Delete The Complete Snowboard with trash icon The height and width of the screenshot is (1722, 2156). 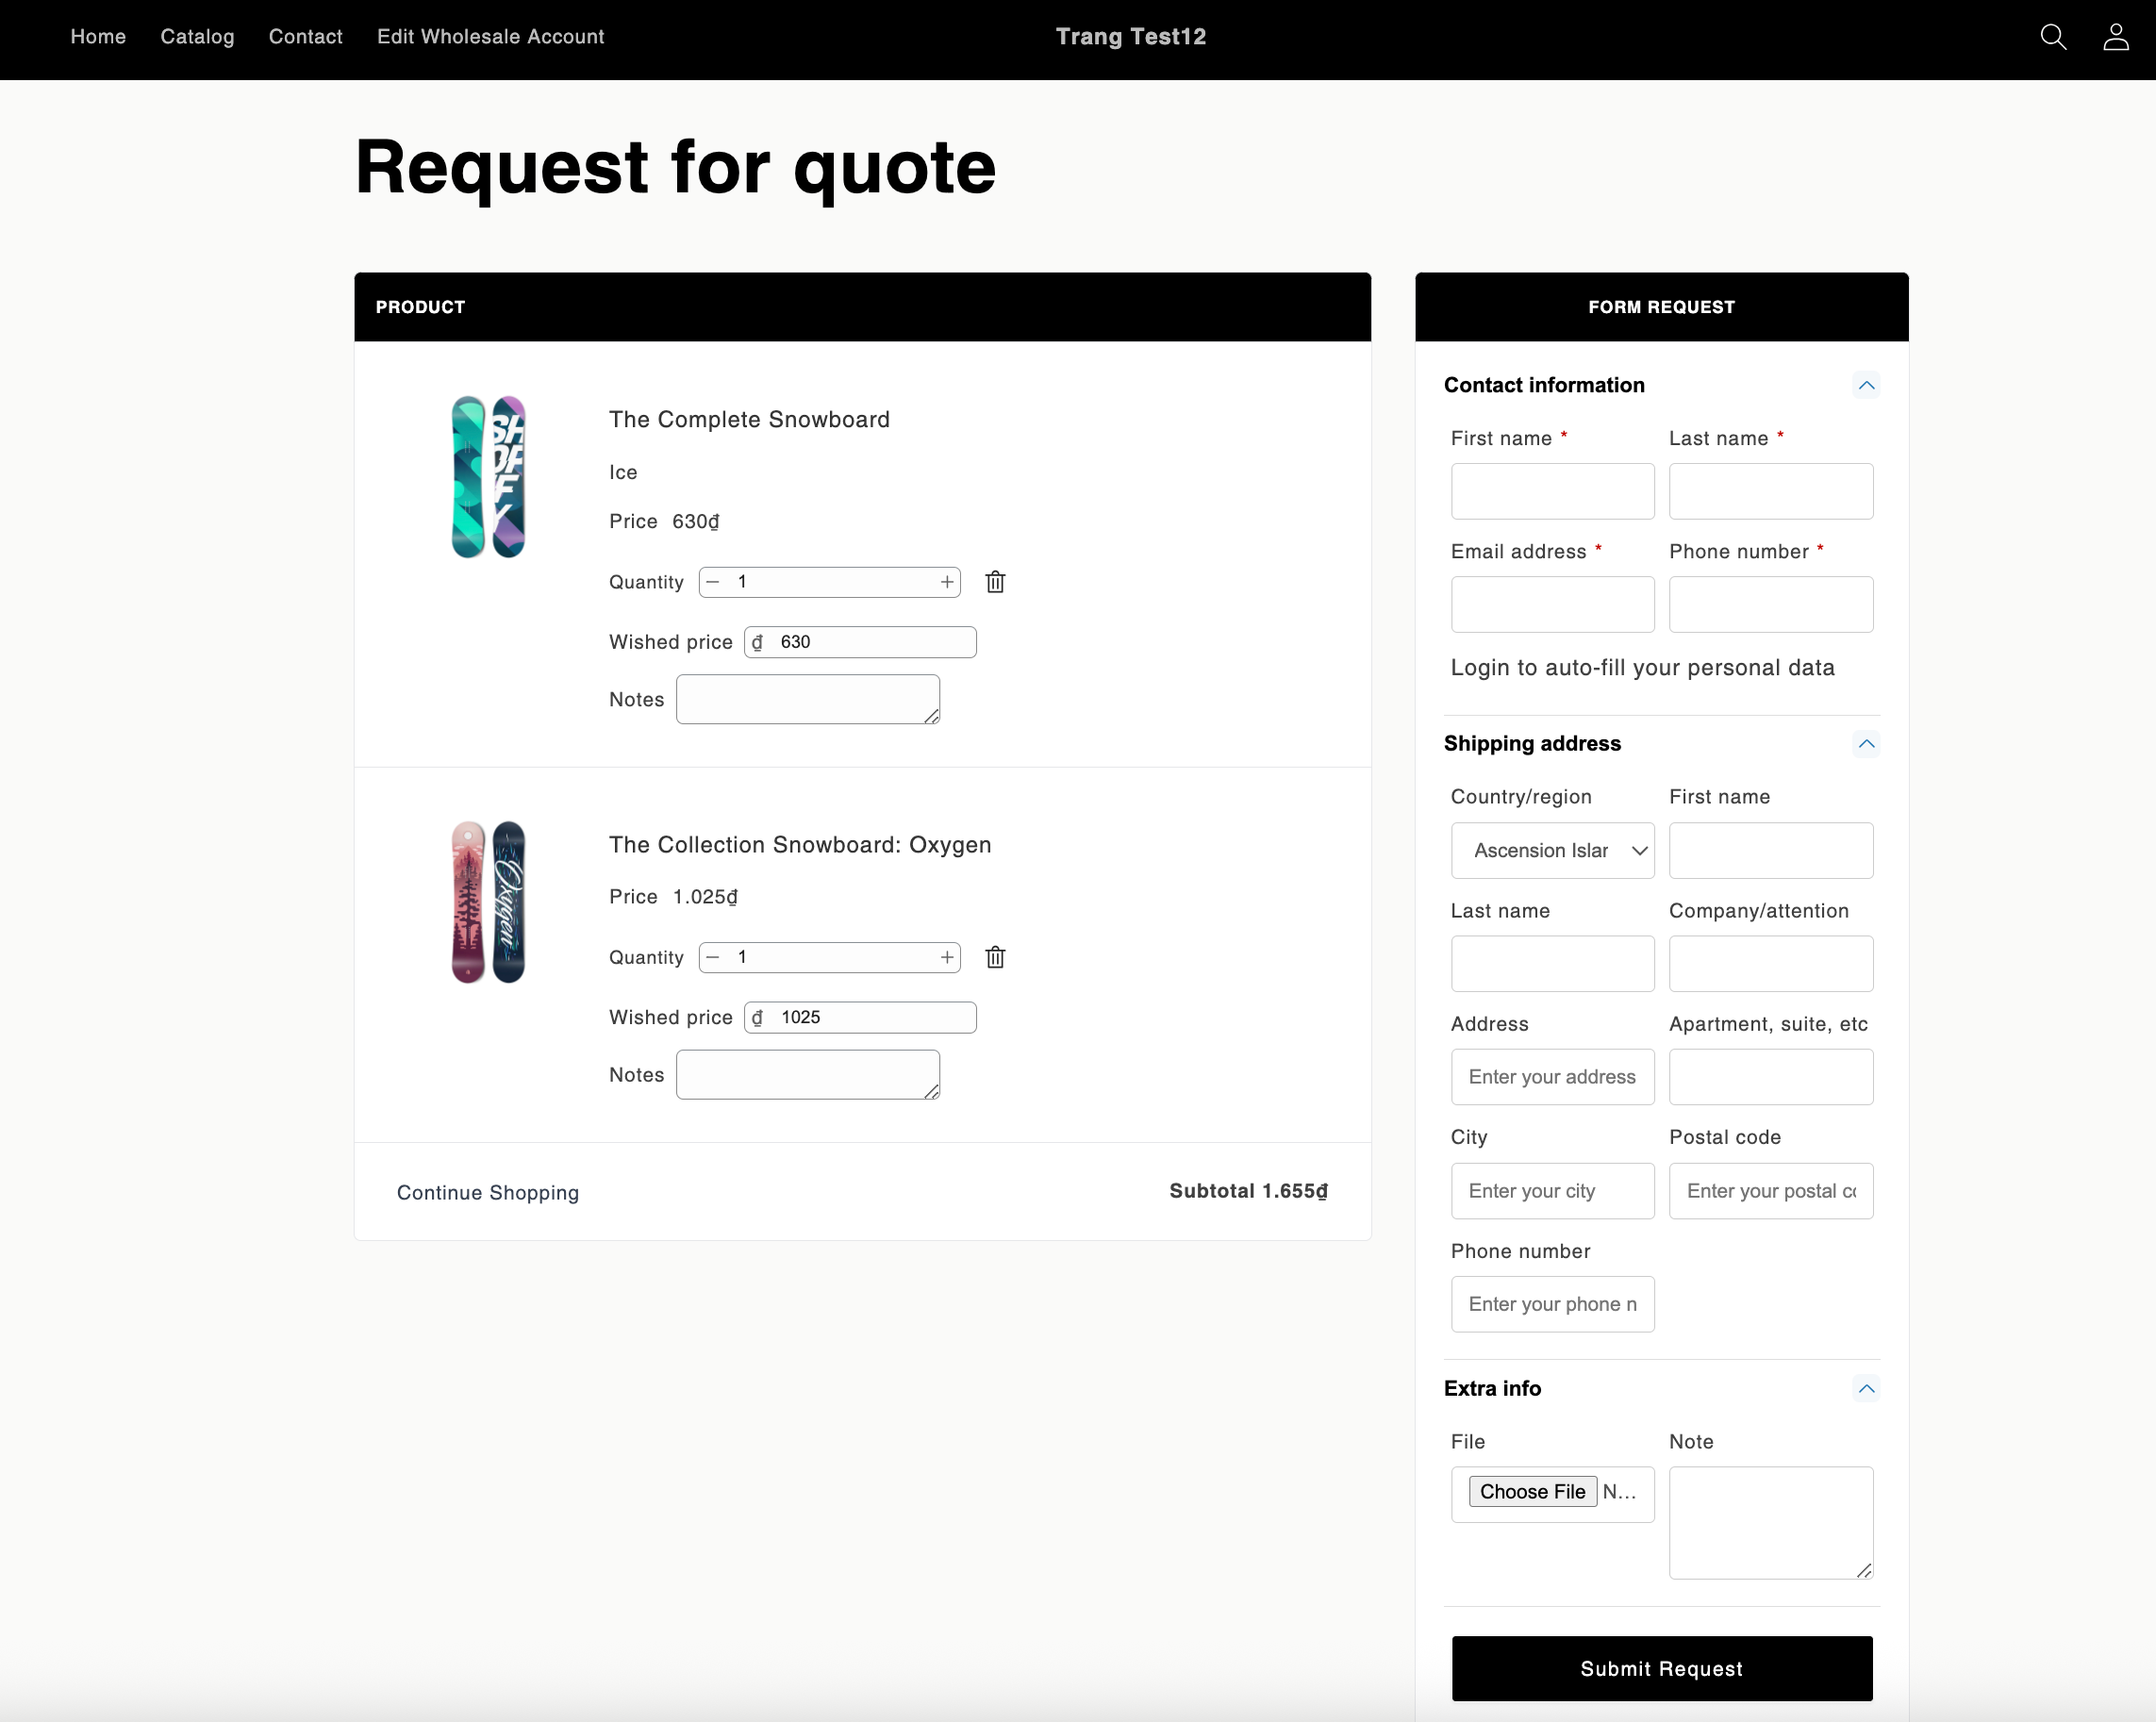click(995, 582)
